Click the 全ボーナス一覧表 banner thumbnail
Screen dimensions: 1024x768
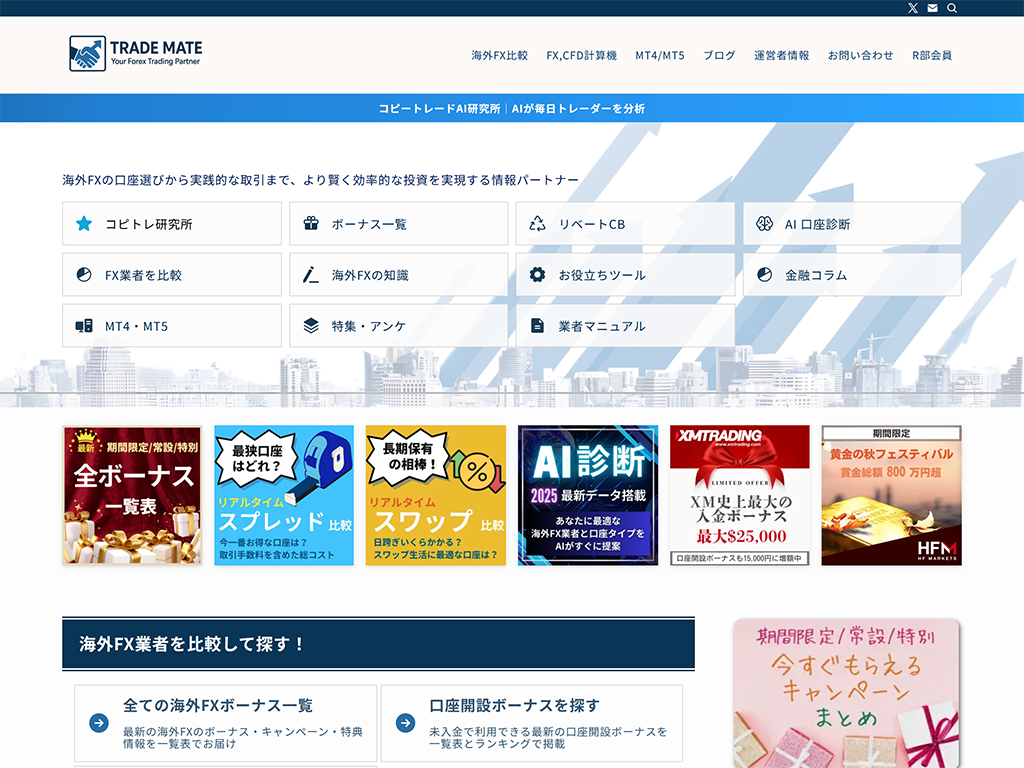[132, 495]
